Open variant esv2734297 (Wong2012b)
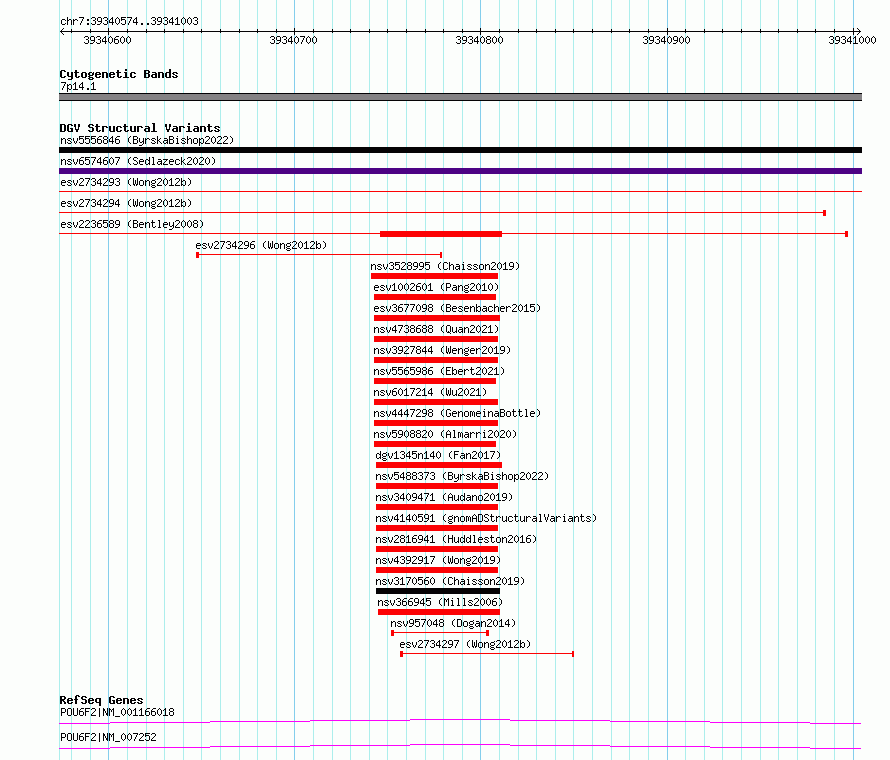The image size is (890, 760). [x=465, y=644]
